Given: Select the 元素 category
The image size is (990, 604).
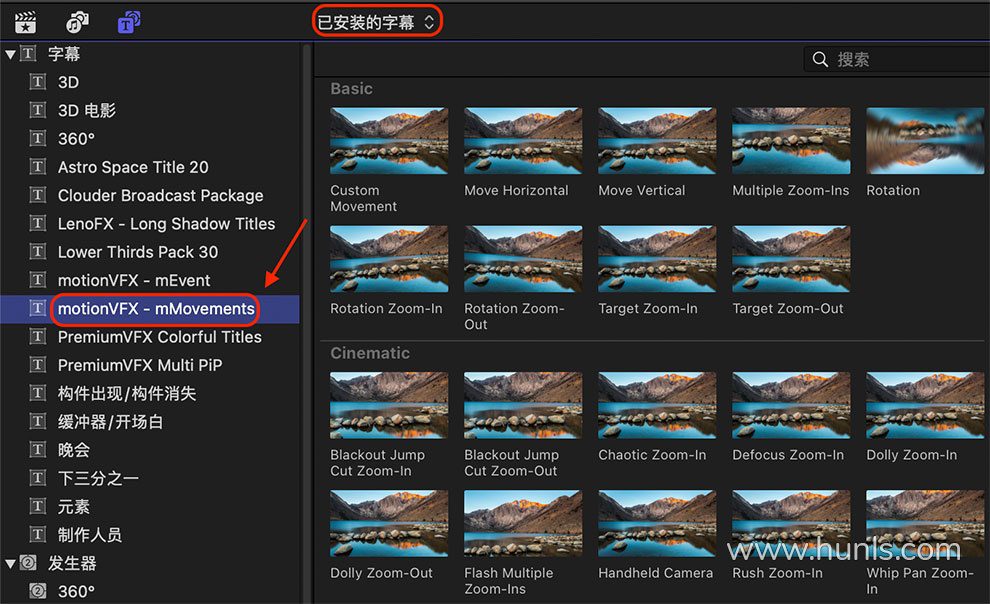Looking at the screenshot, I should click(x=73, y=507).
